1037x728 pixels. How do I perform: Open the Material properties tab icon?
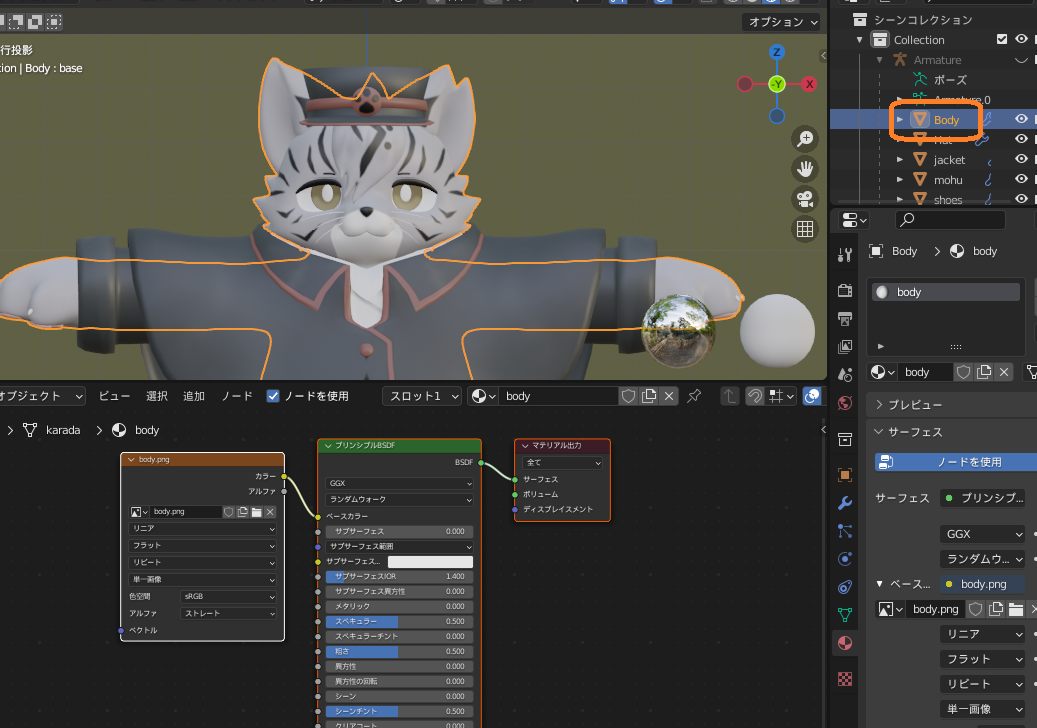click(845, 643)
